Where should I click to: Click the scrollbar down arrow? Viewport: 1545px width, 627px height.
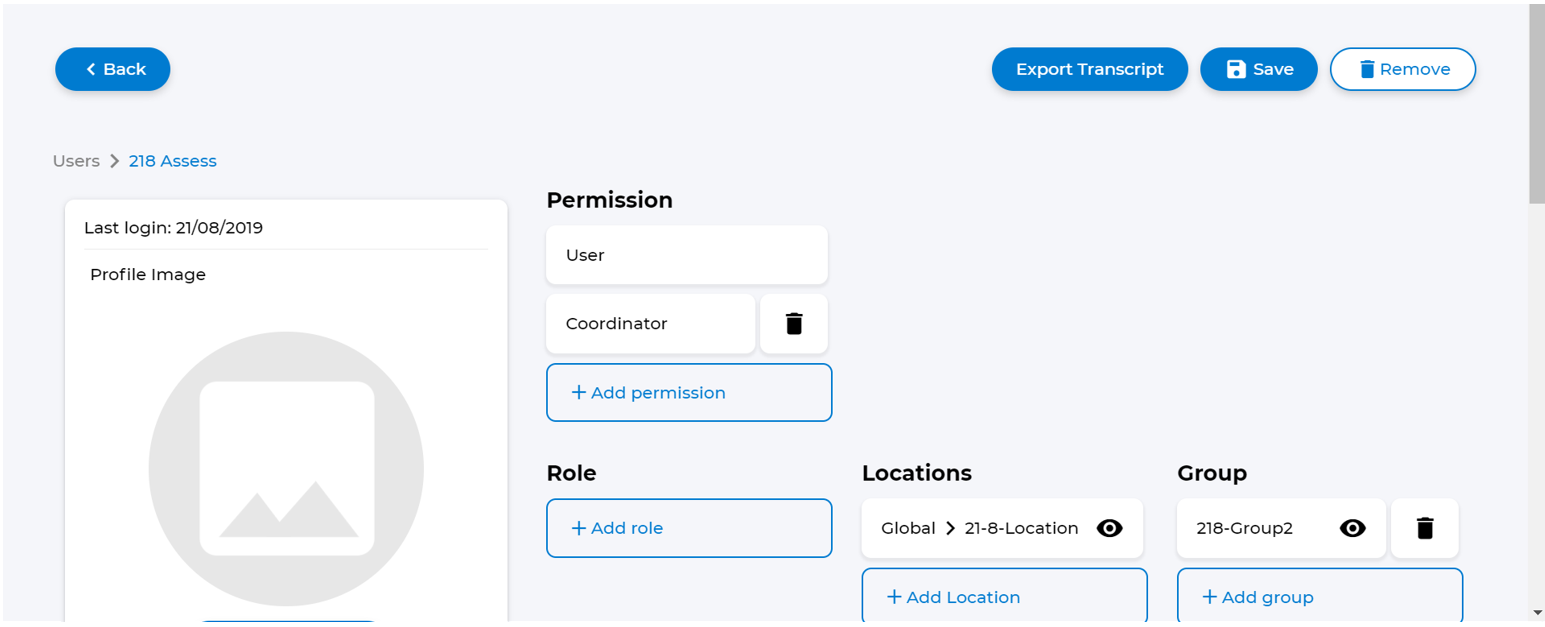pyautogui.click(x=1537, y=612)
